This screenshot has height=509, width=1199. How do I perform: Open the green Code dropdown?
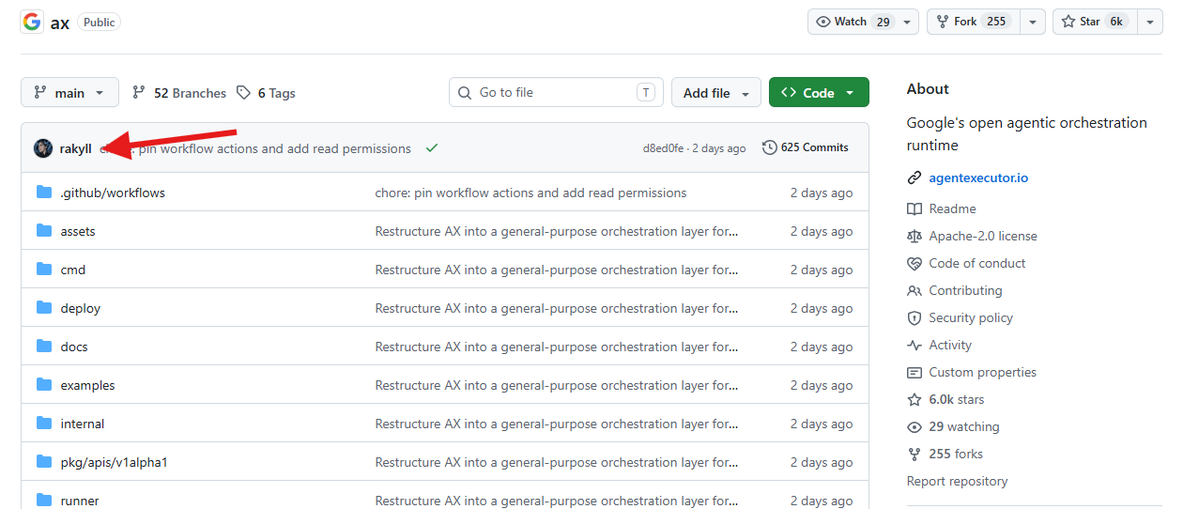[x=819, y=92]
